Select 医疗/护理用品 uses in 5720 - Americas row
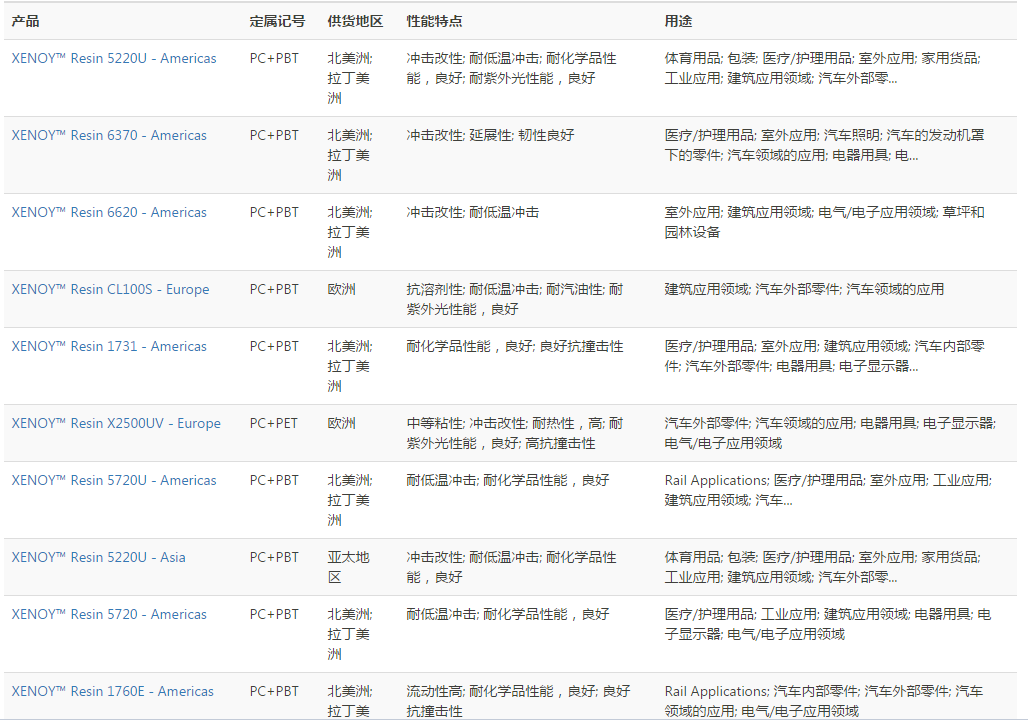The height and width of the screenshot is (720, 1028). 828,624
